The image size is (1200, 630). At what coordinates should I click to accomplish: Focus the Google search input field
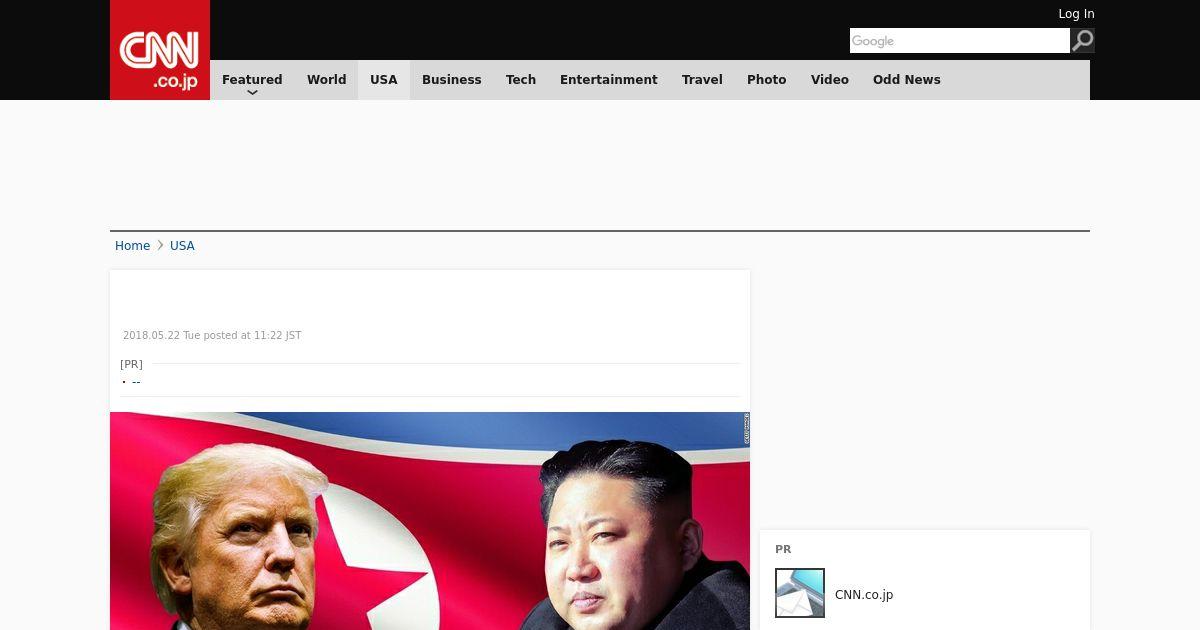click(960, 40)
